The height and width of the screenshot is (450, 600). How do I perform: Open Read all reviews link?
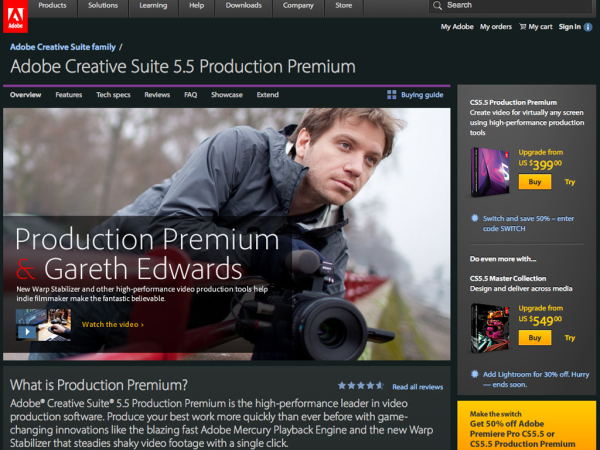417,387
